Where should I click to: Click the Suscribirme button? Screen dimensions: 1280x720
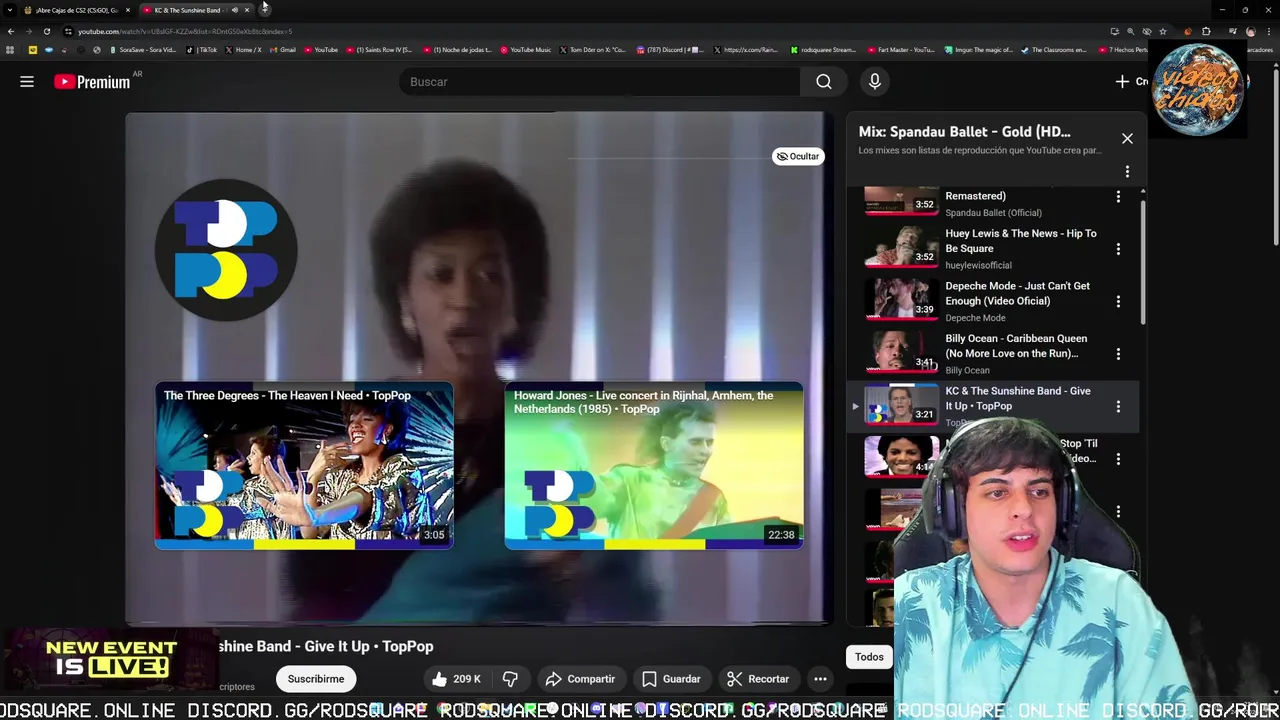[x=316, y=679]
